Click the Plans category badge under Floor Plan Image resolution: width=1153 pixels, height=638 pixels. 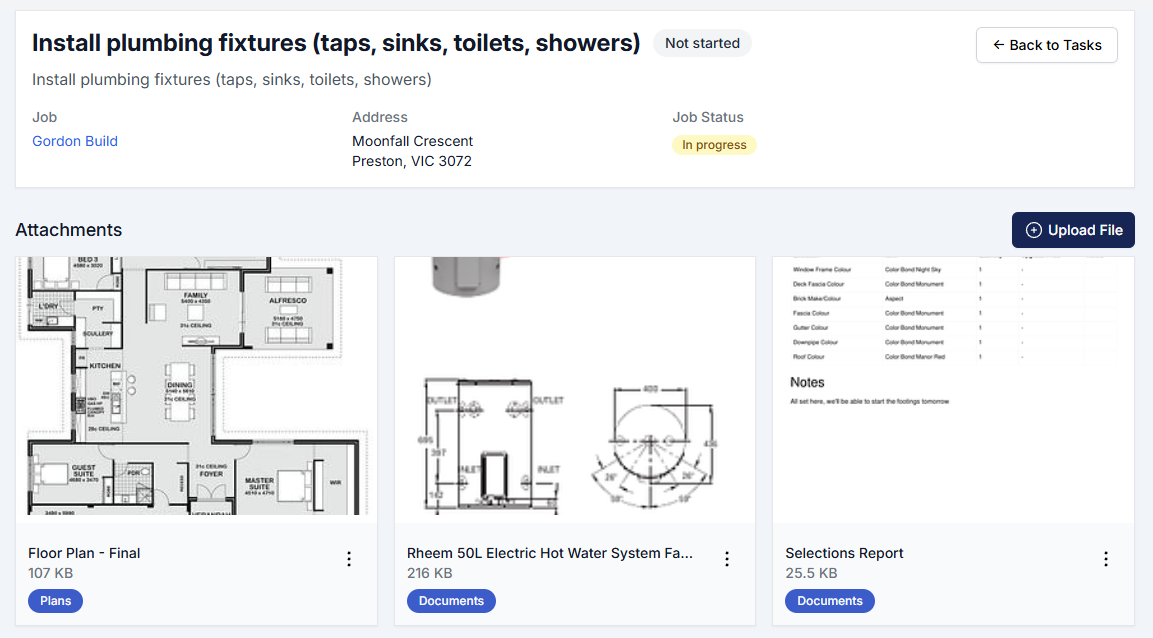(55, 600)
